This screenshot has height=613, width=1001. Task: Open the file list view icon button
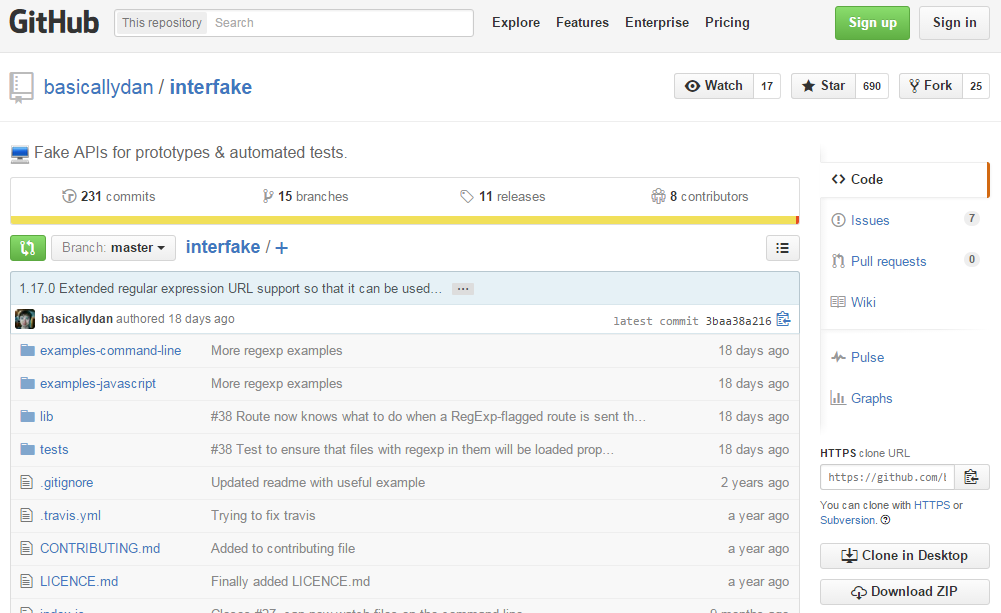(x=783, y=248)
